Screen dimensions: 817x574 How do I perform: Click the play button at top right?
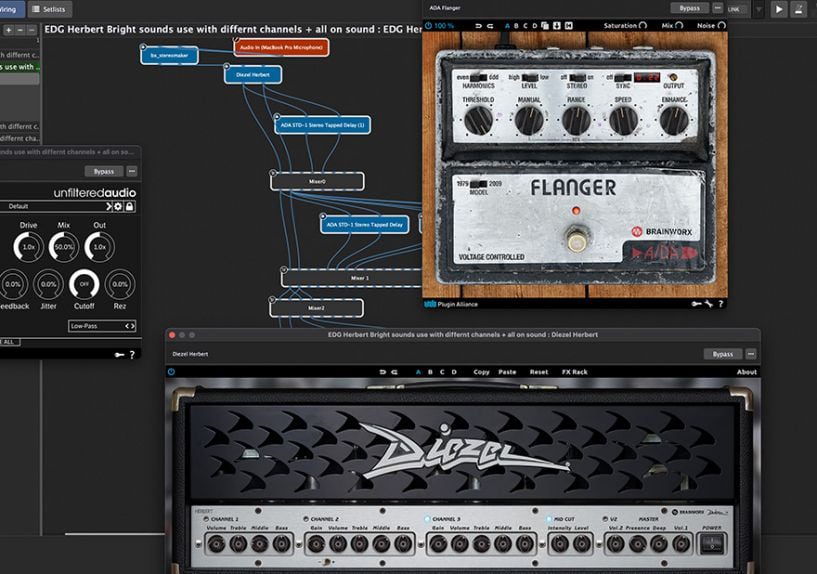pyautogui.click(x=779, y=9)
